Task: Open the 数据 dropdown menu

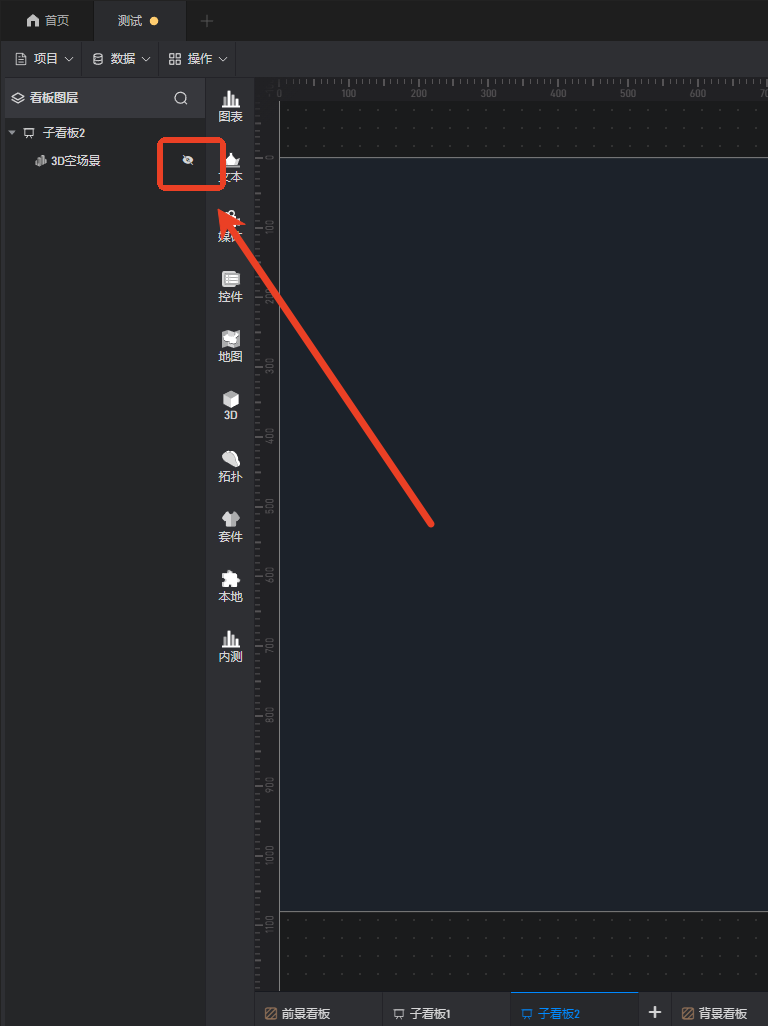Action: pos(121,59)
